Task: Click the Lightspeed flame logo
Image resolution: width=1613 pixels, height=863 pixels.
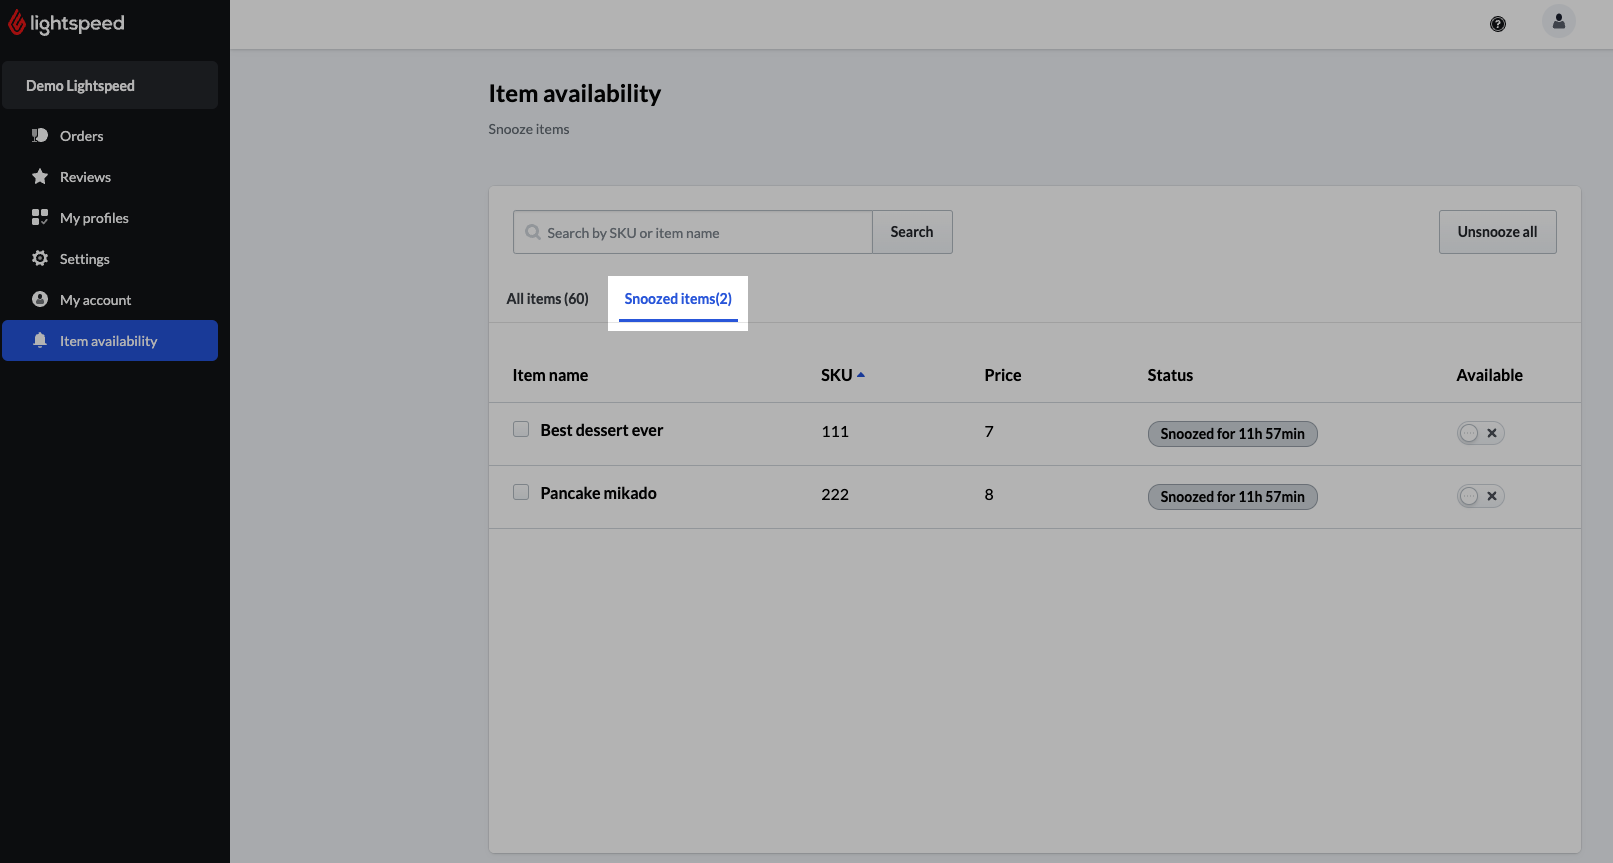Action: [x=17, y=23]
